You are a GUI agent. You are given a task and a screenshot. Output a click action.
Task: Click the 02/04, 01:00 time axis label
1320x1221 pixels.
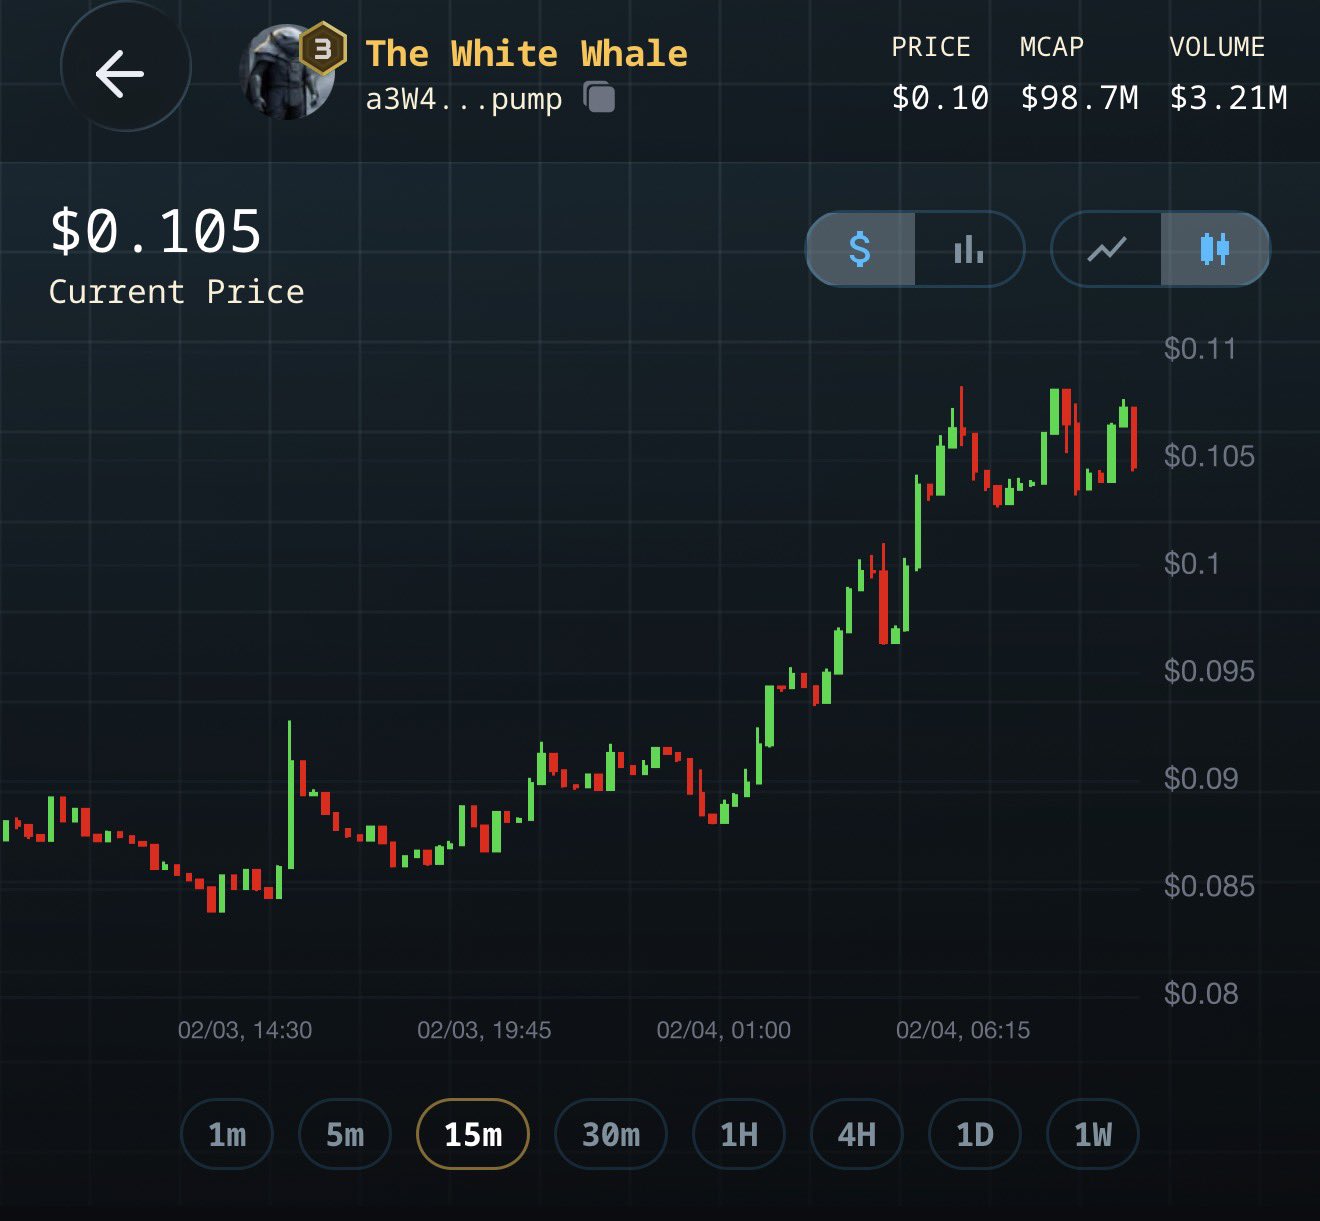click(723, 1030)
